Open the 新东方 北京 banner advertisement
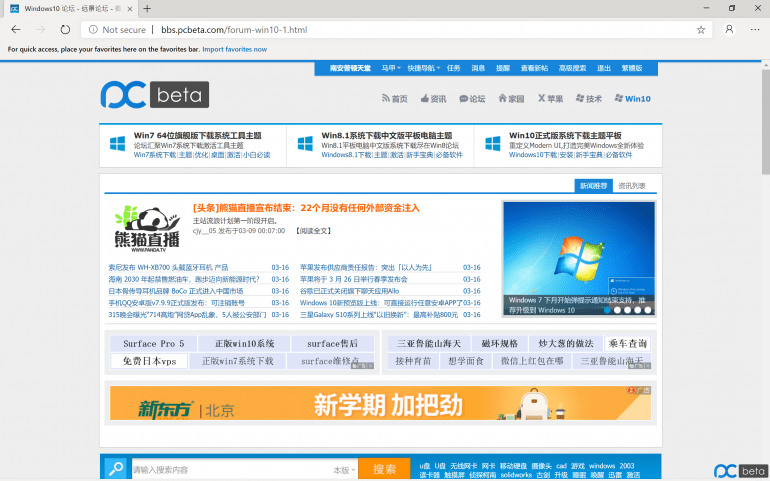The image size is (770, 481). click(381, 403)
